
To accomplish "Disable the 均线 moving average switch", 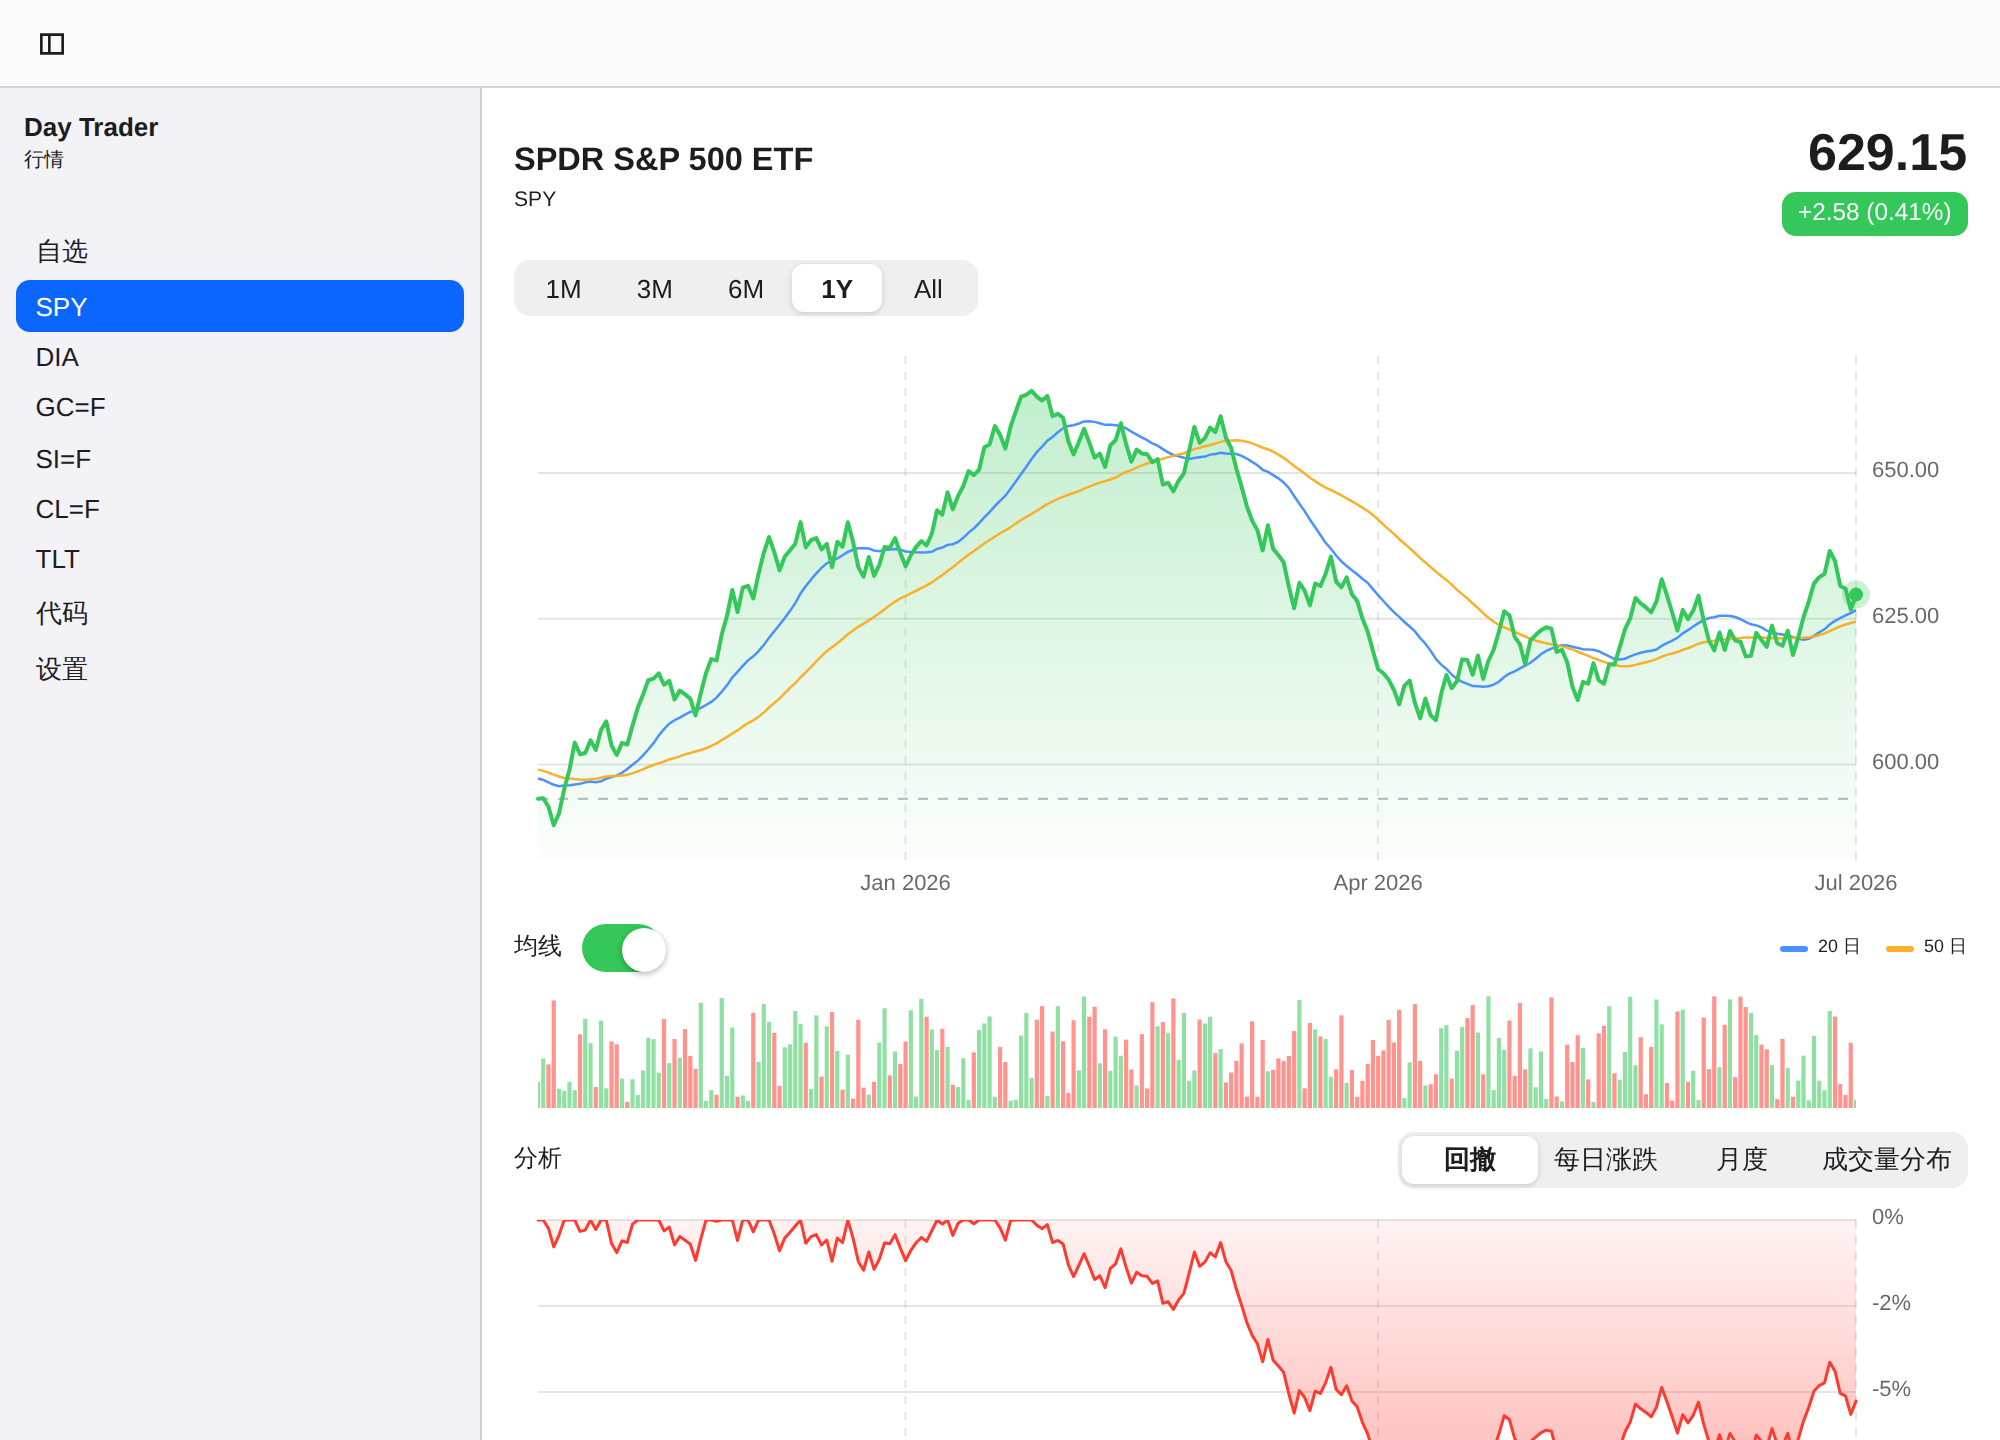I will tap(624, 948).
